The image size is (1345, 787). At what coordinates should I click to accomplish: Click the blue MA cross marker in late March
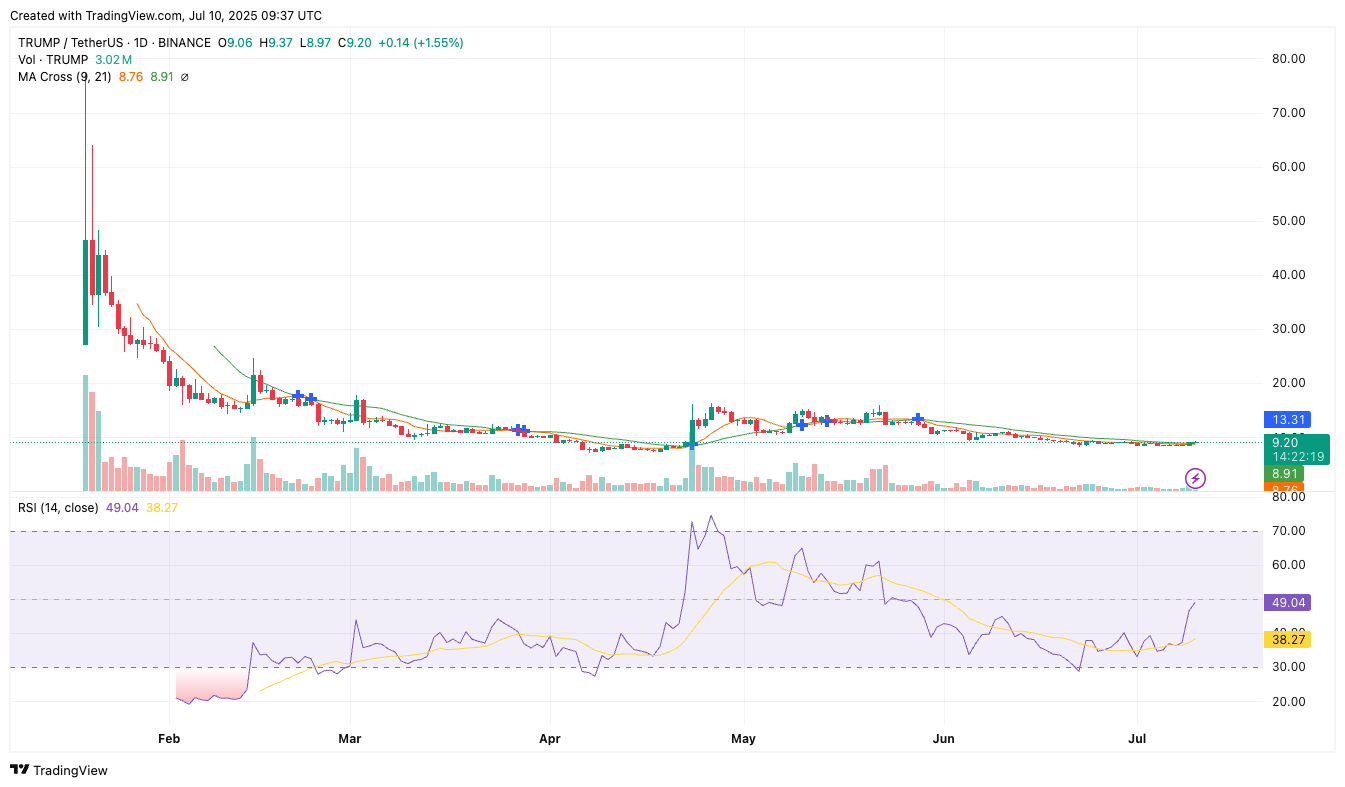tap(520, 429)
